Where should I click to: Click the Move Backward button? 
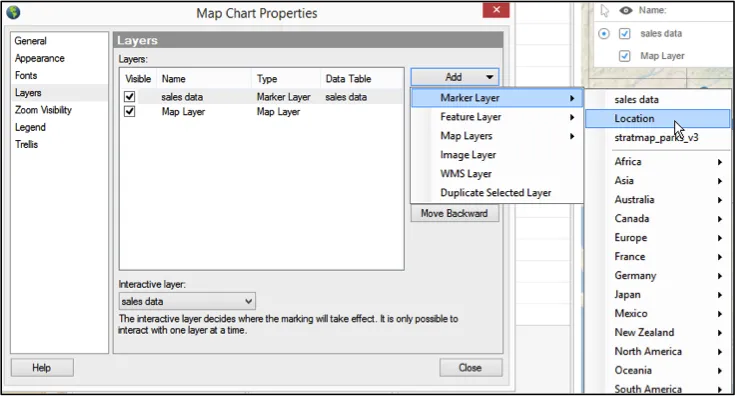[x=454, y=213]
